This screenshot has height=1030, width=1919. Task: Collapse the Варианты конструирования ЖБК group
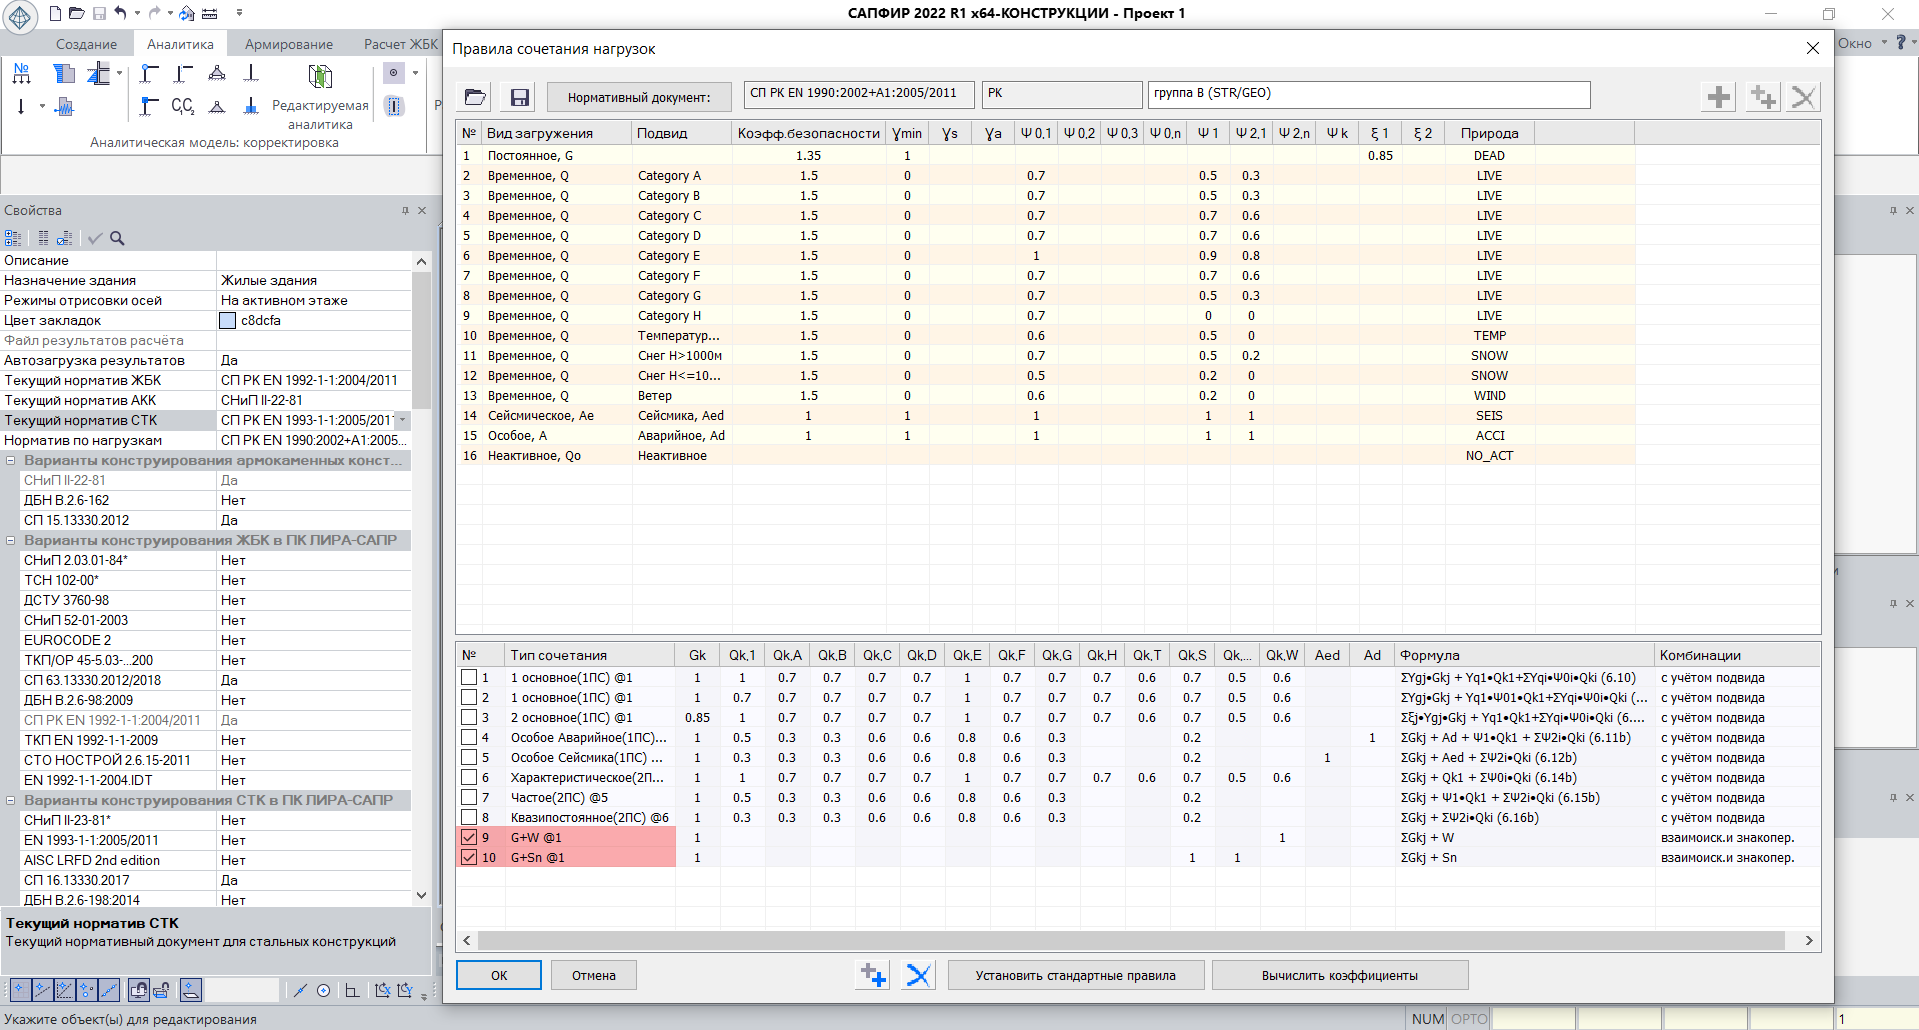(x=11, y=540)
